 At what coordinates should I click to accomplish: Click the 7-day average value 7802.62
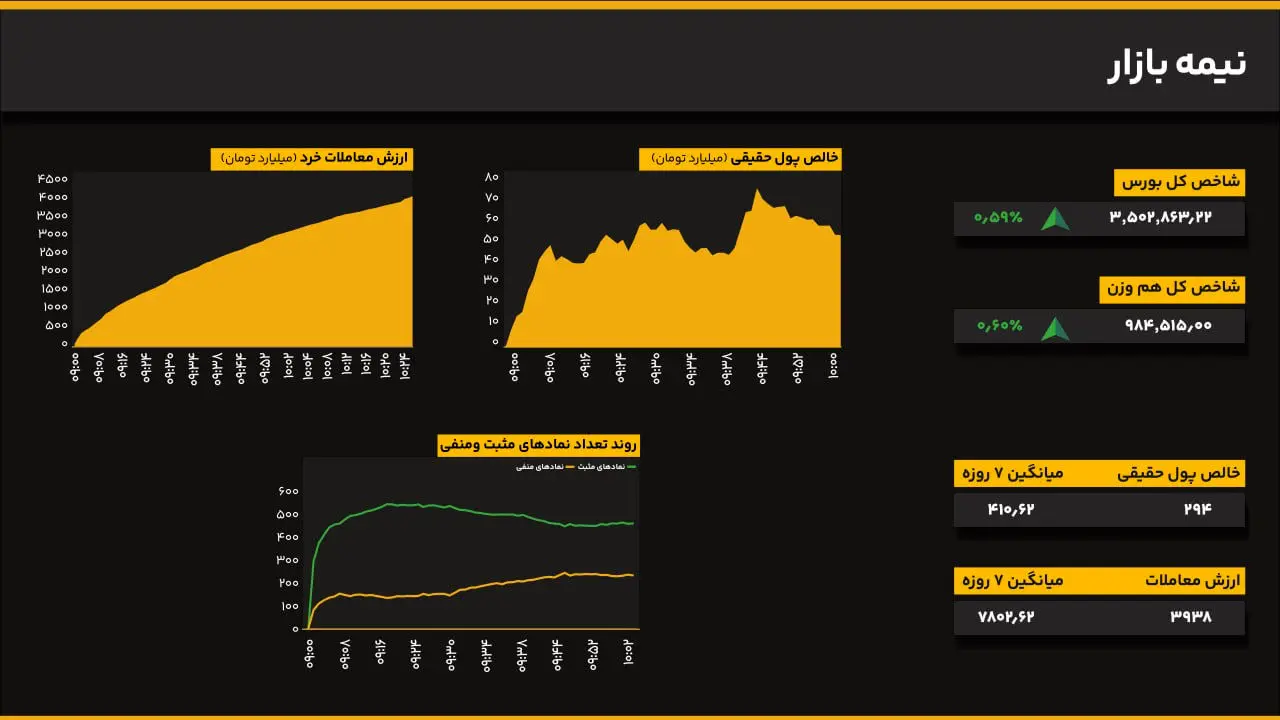[x=1006, y=617]
